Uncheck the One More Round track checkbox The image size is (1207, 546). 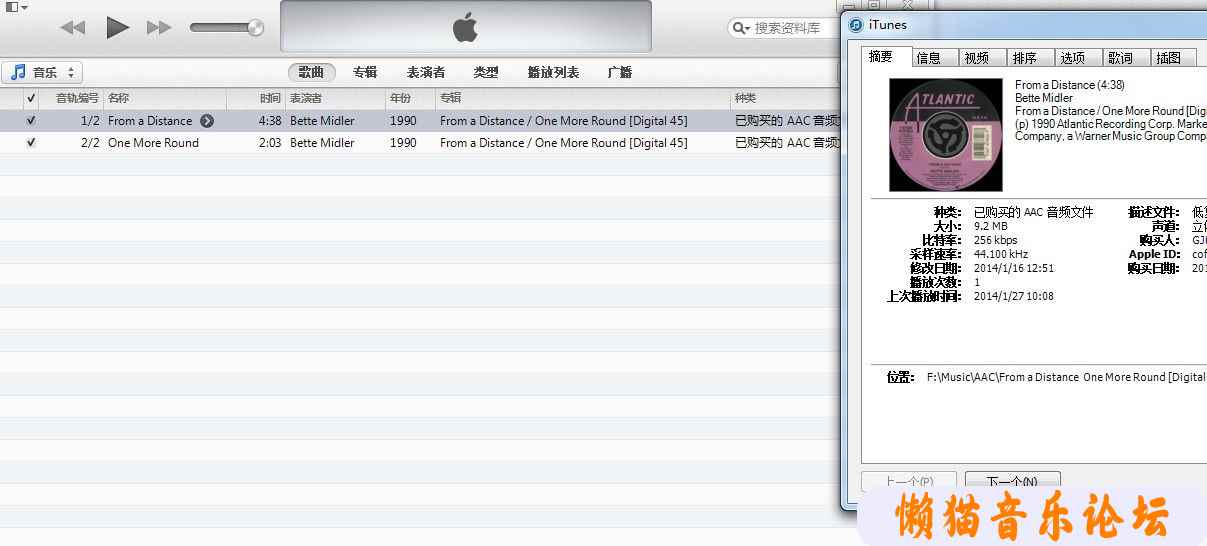pyautogui.click(x=31, y=143)
